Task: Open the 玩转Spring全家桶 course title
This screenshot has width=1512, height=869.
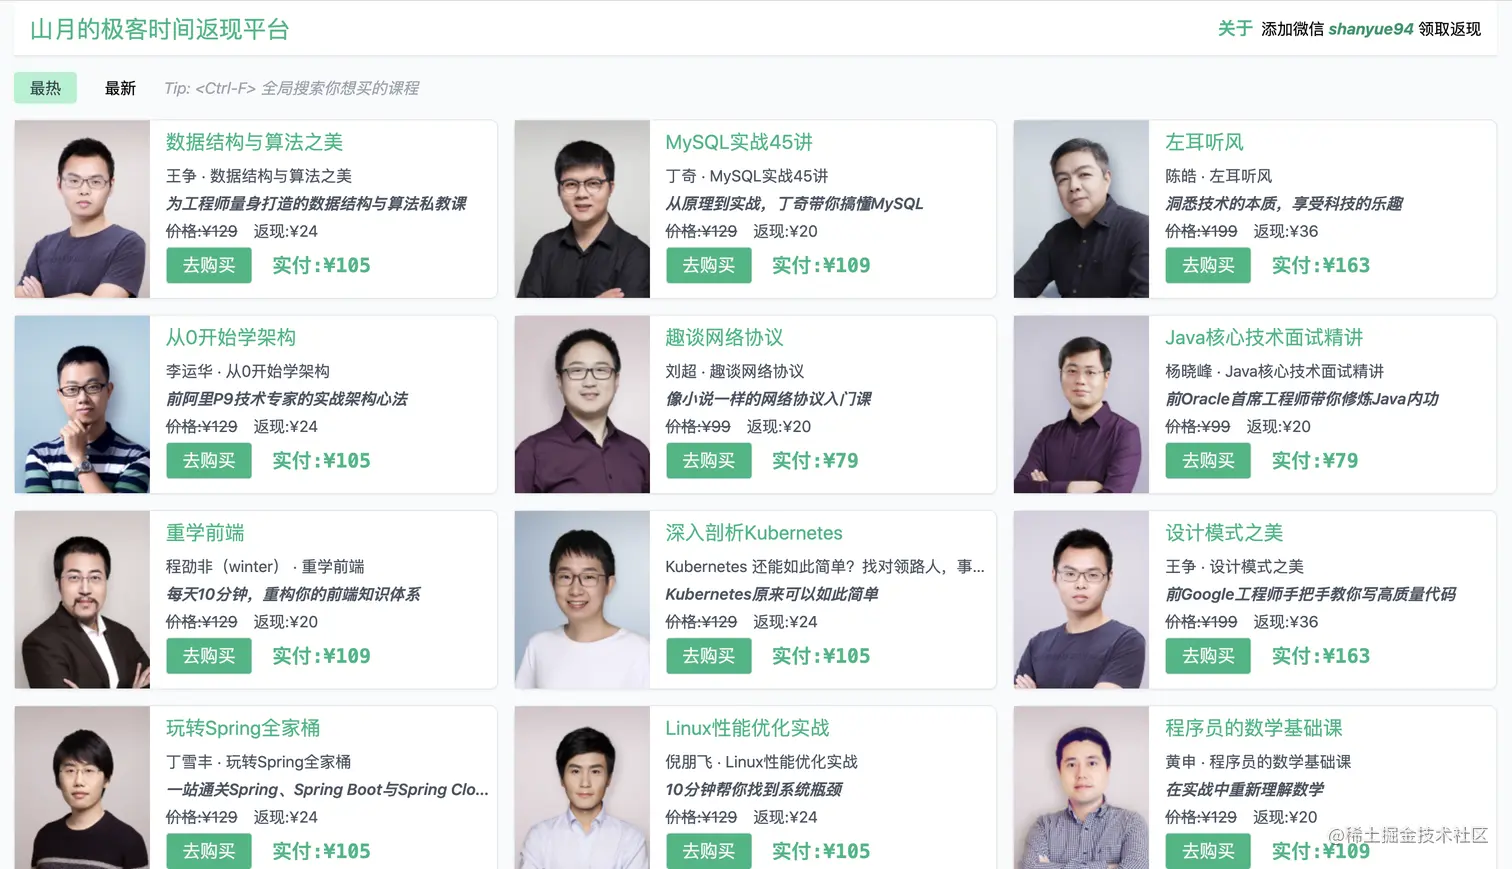Action: click(x=243, y=728)
